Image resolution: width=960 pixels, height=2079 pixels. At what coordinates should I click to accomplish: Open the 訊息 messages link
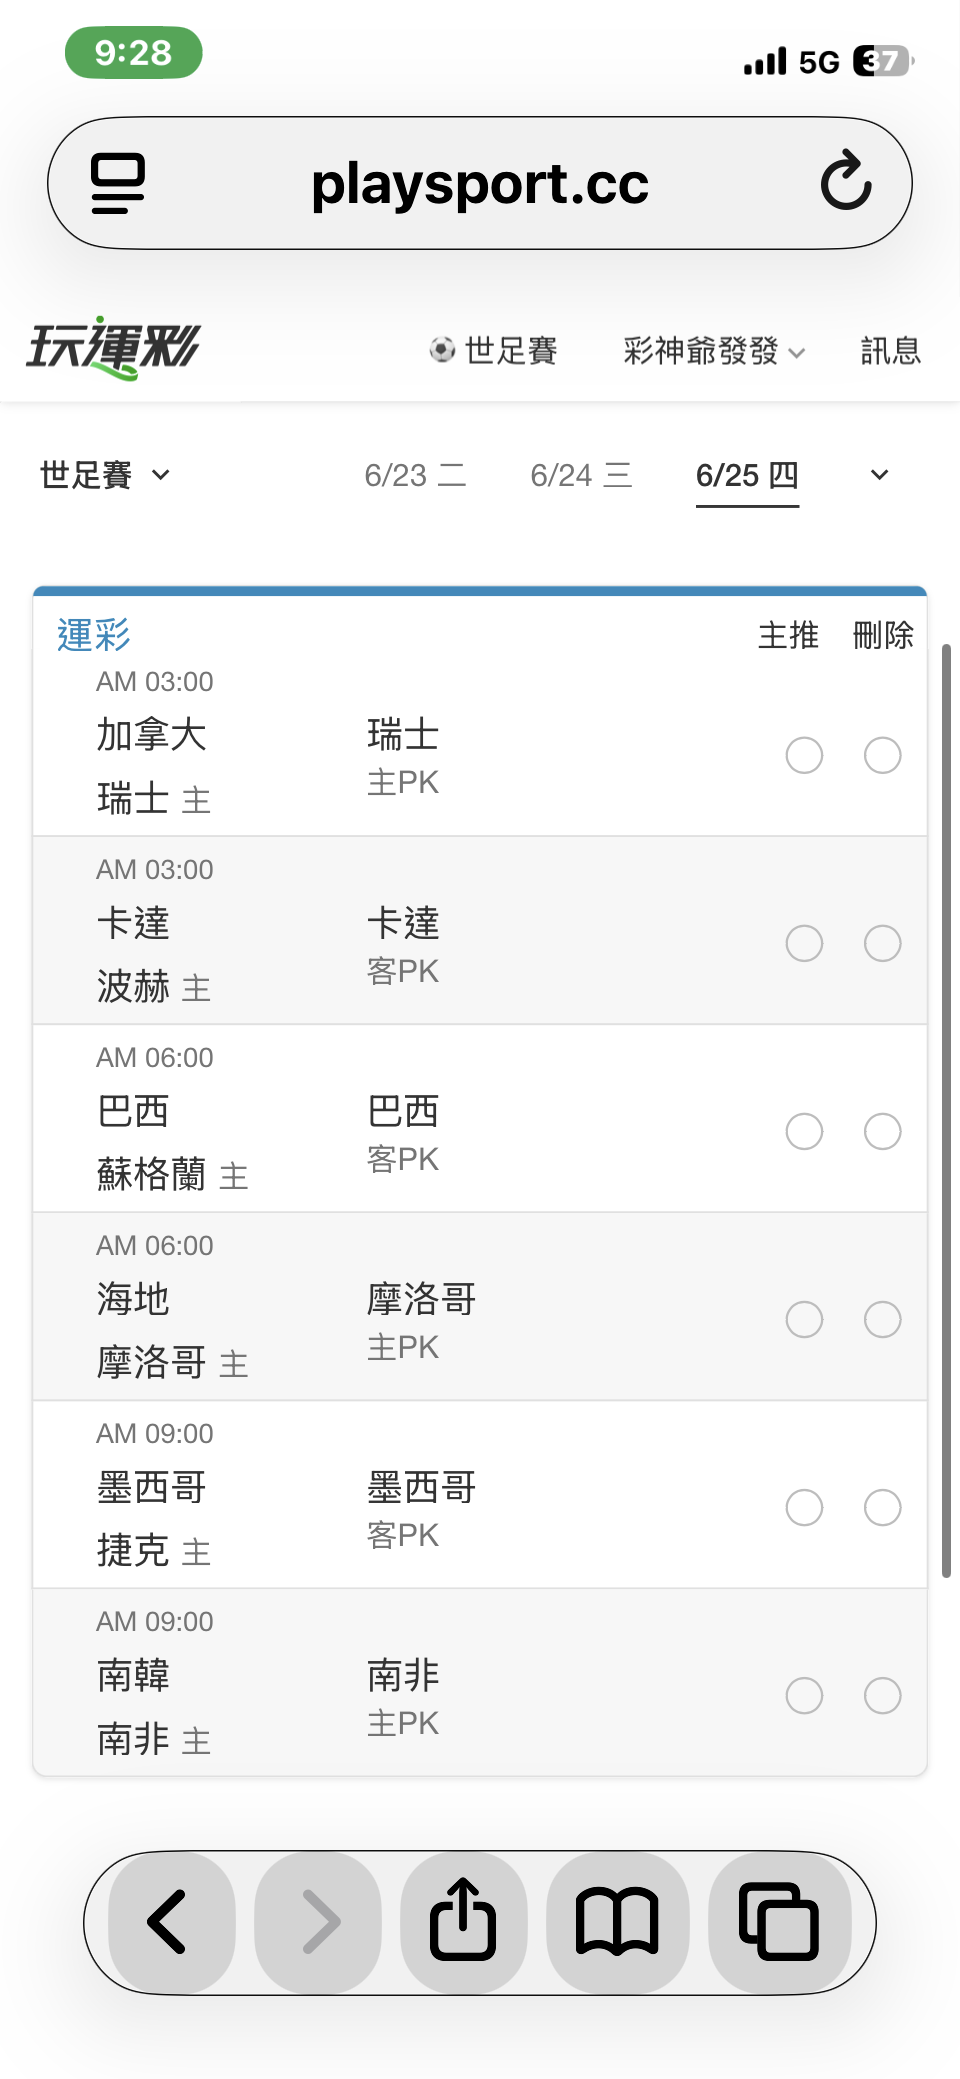(x=891, y=351)
